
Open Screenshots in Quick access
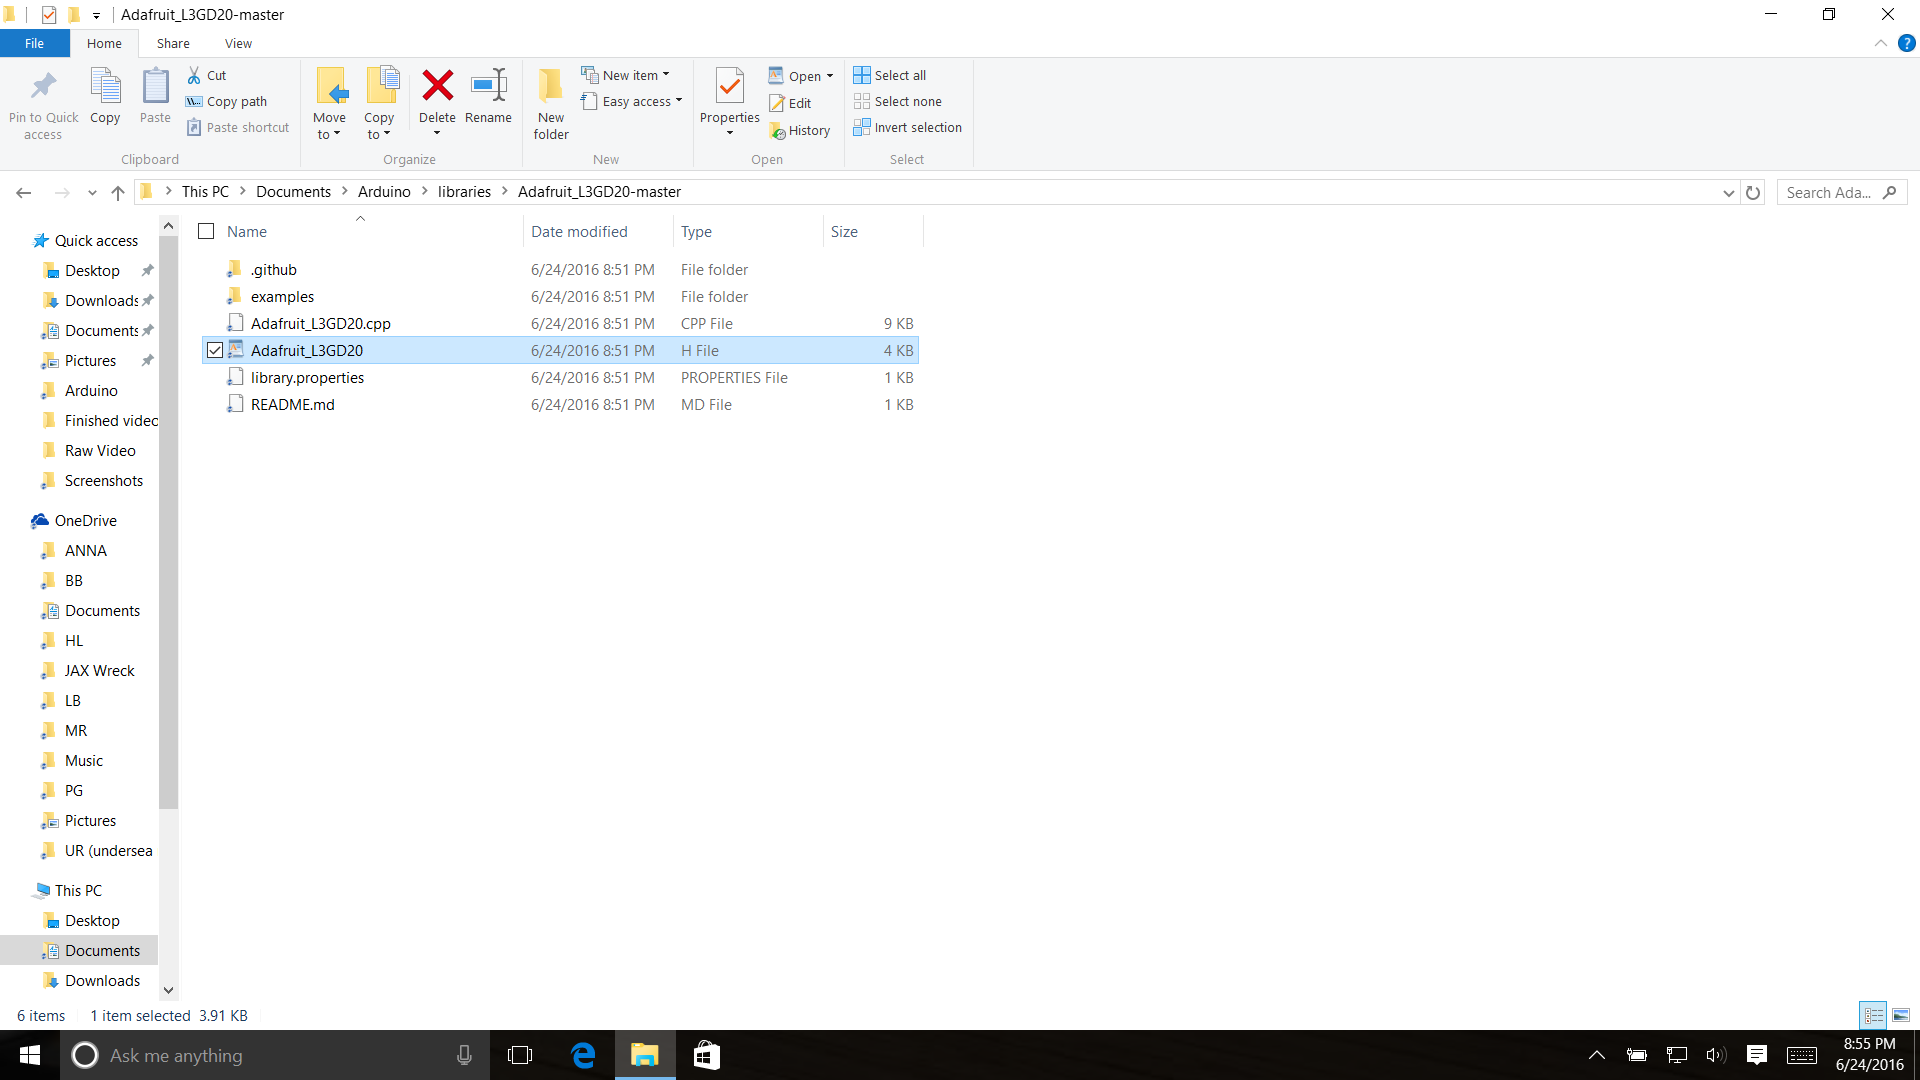point(103,480)
